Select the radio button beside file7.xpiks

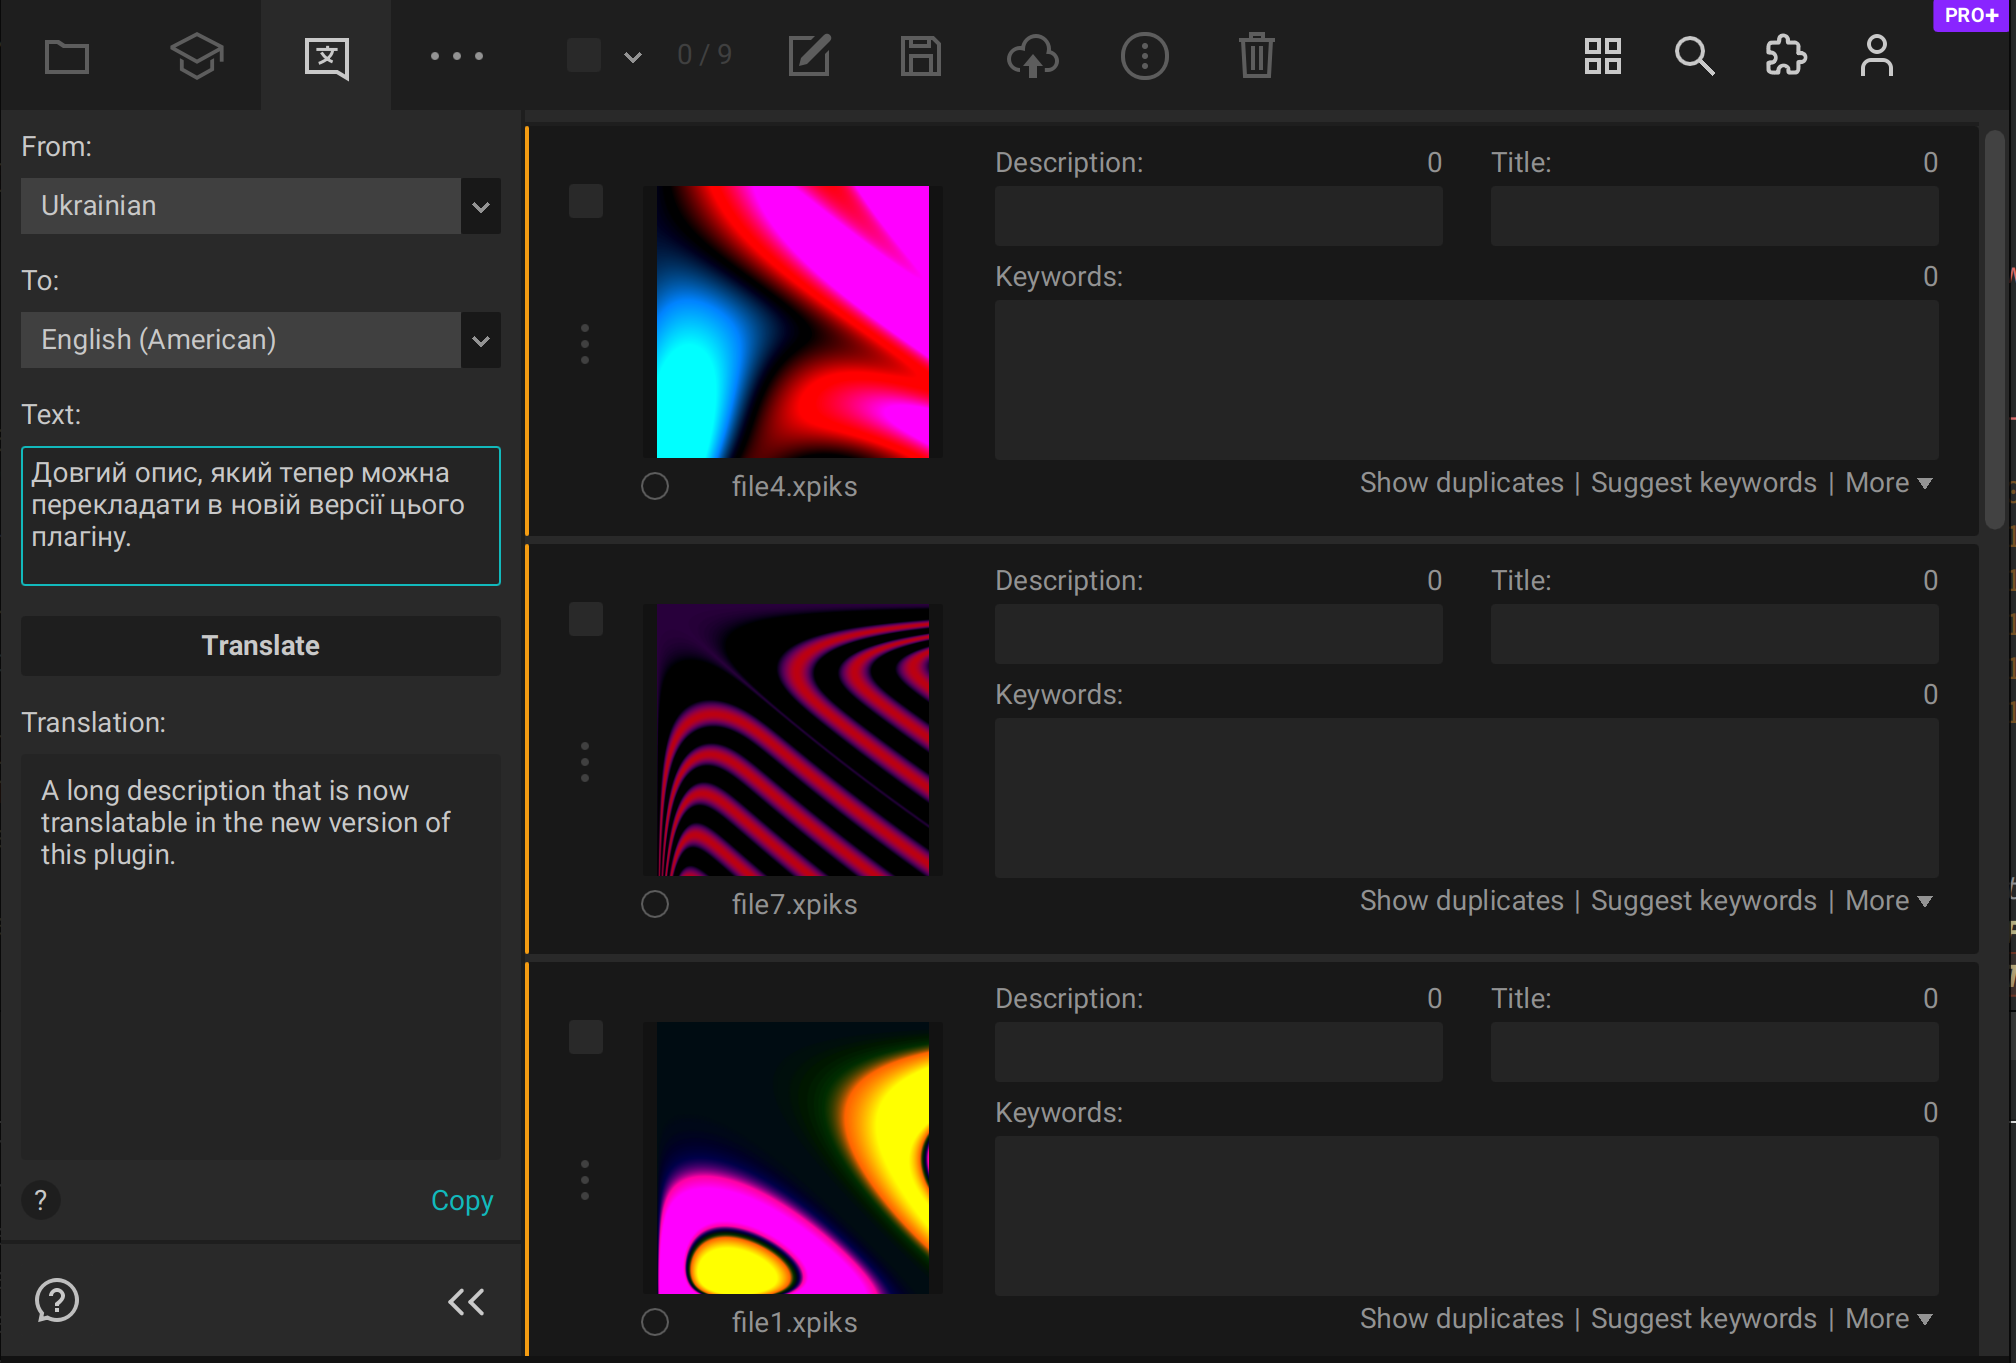655,904
